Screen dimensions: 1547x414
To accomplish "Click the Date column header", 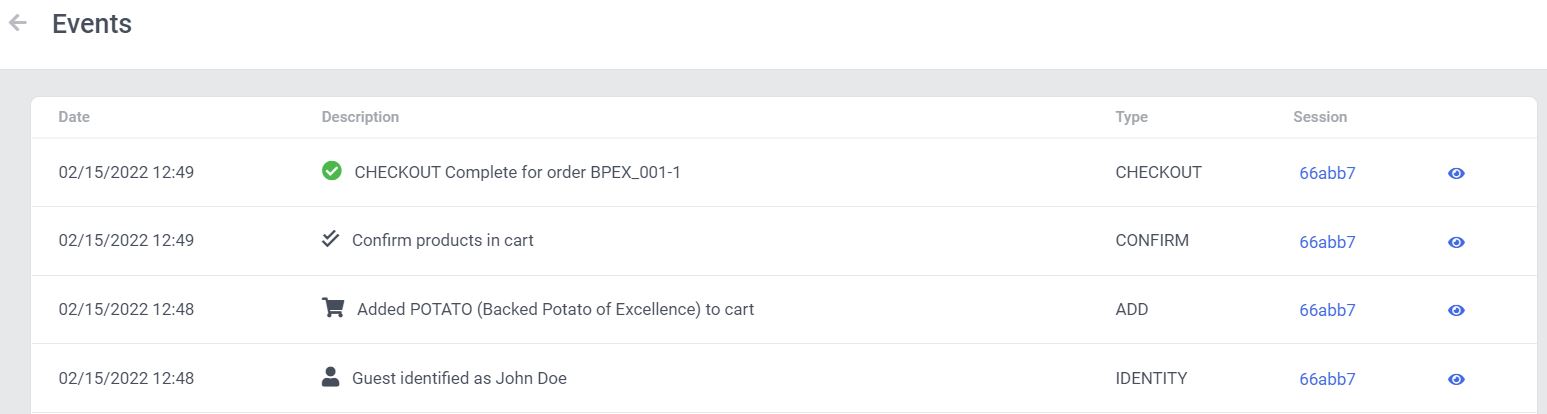I will click(74, 117).
